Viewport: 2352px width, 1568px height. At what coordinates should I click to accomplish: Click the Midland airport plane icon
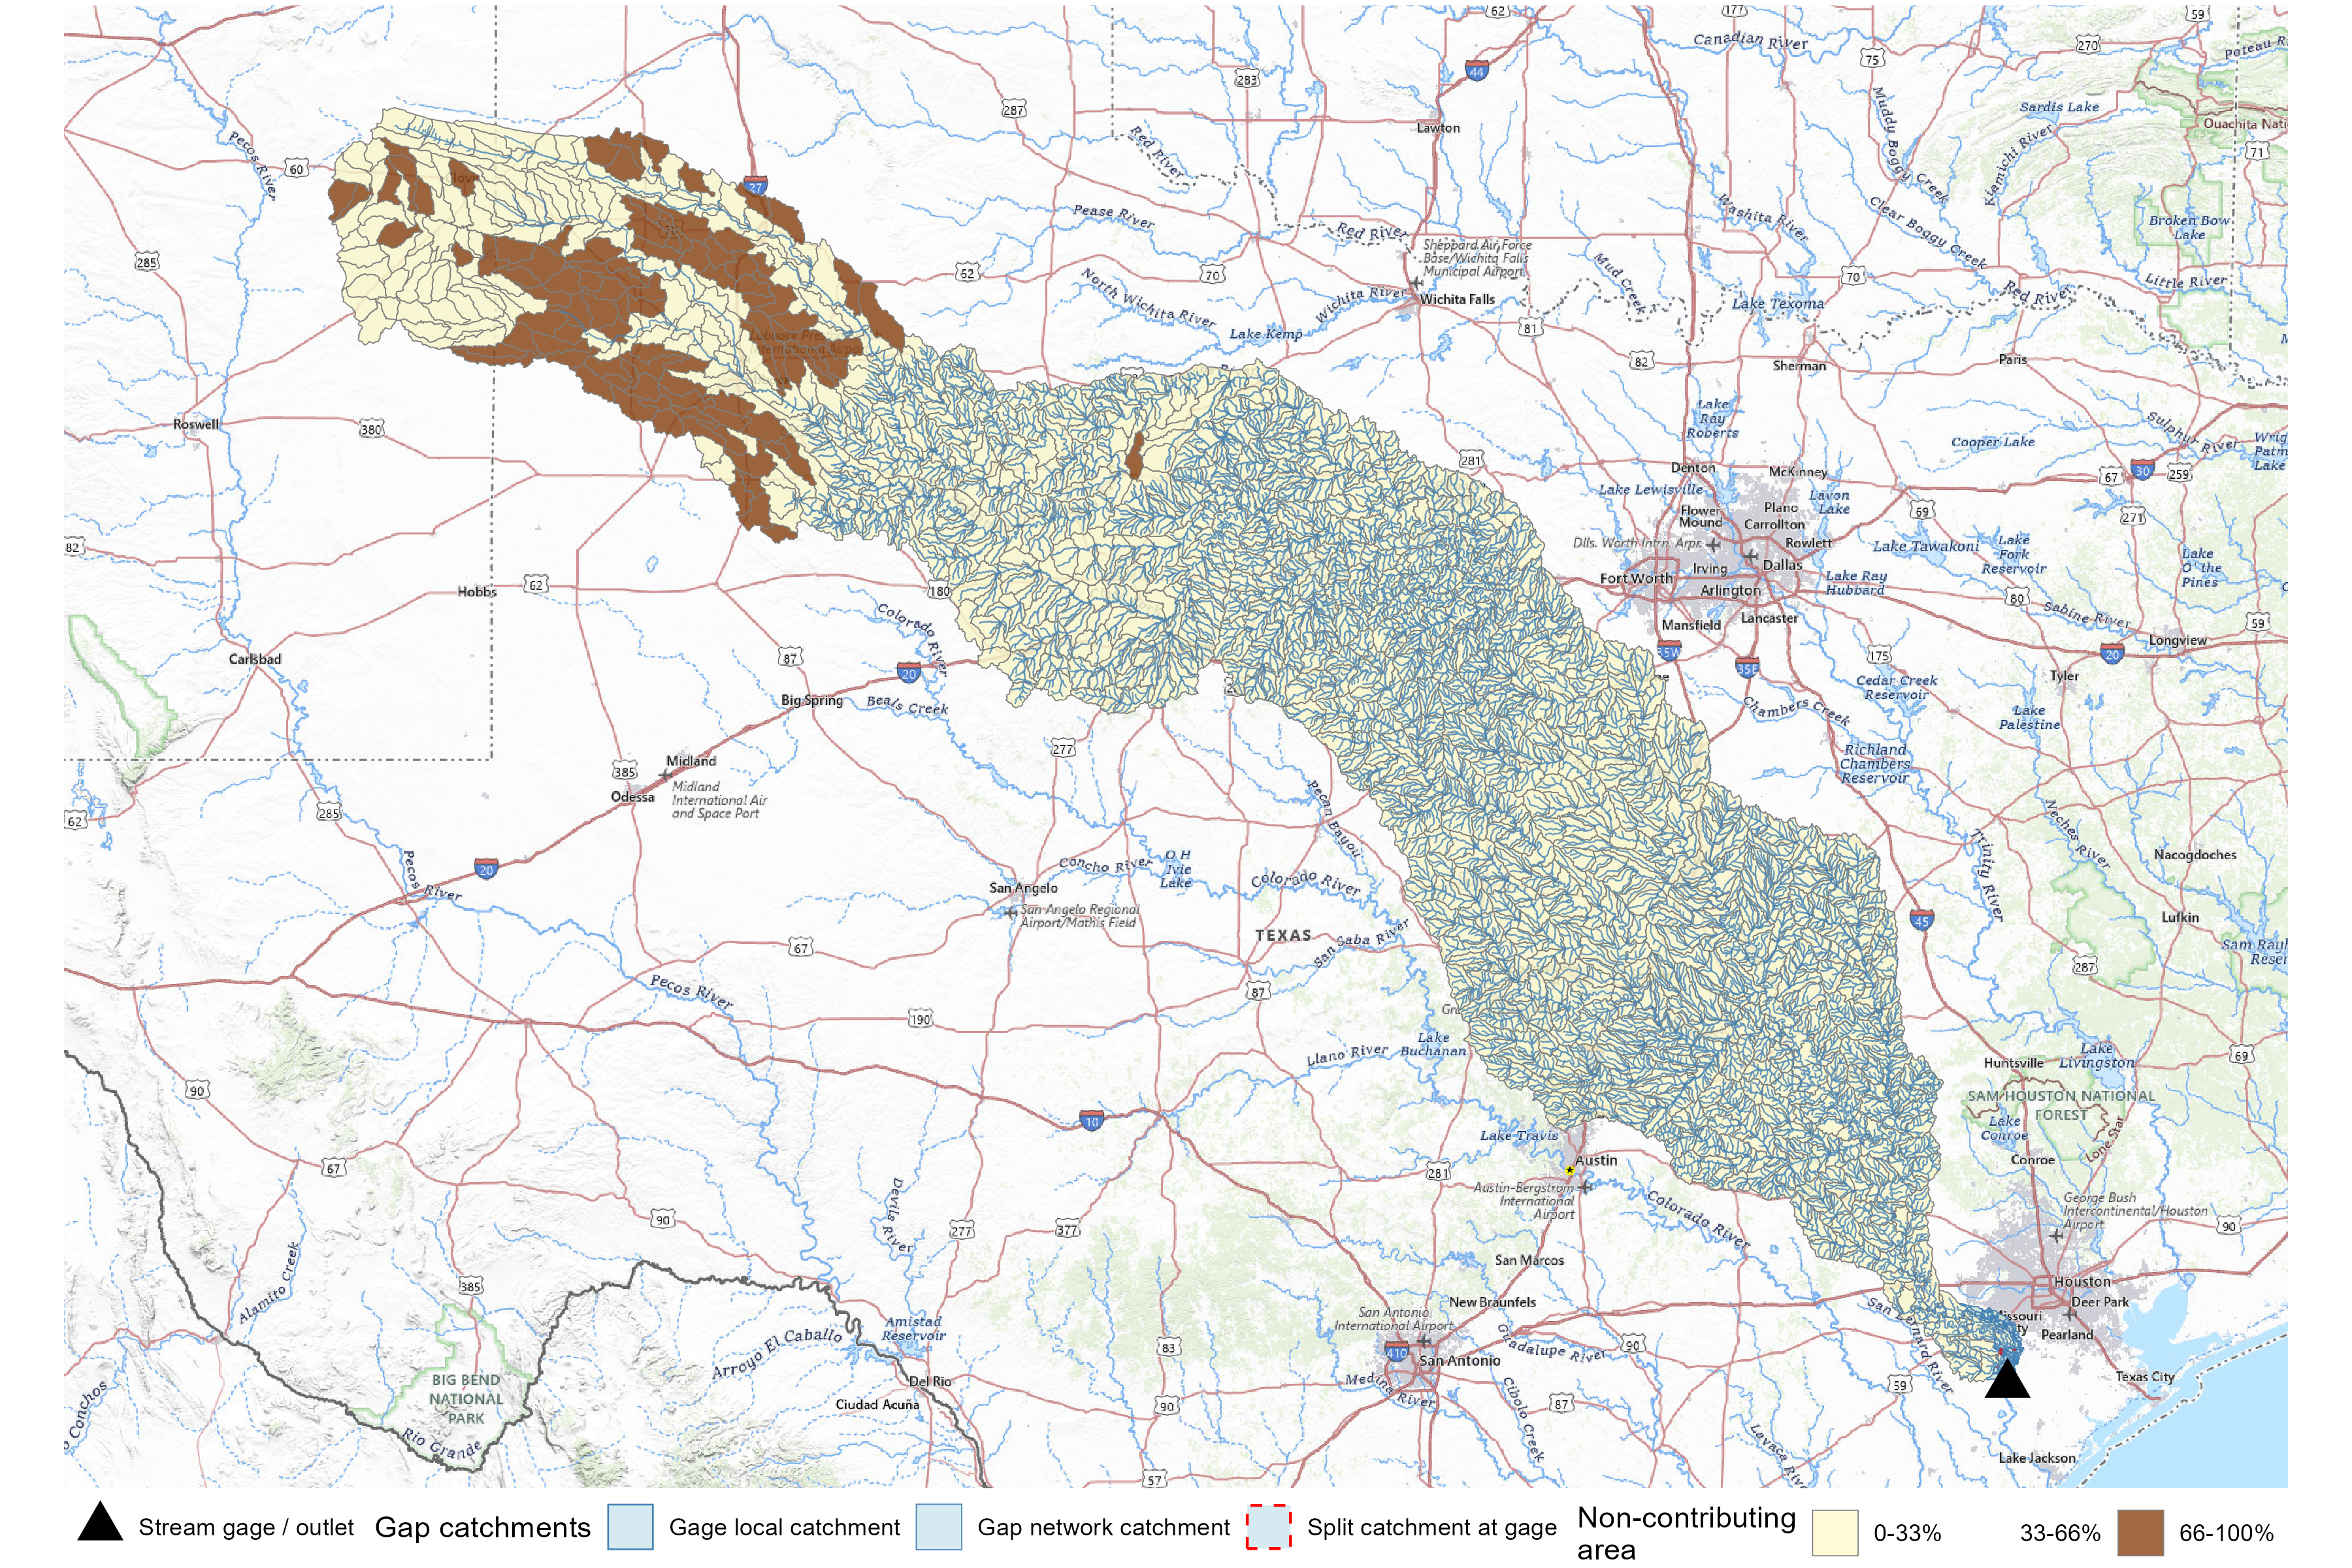666,775
